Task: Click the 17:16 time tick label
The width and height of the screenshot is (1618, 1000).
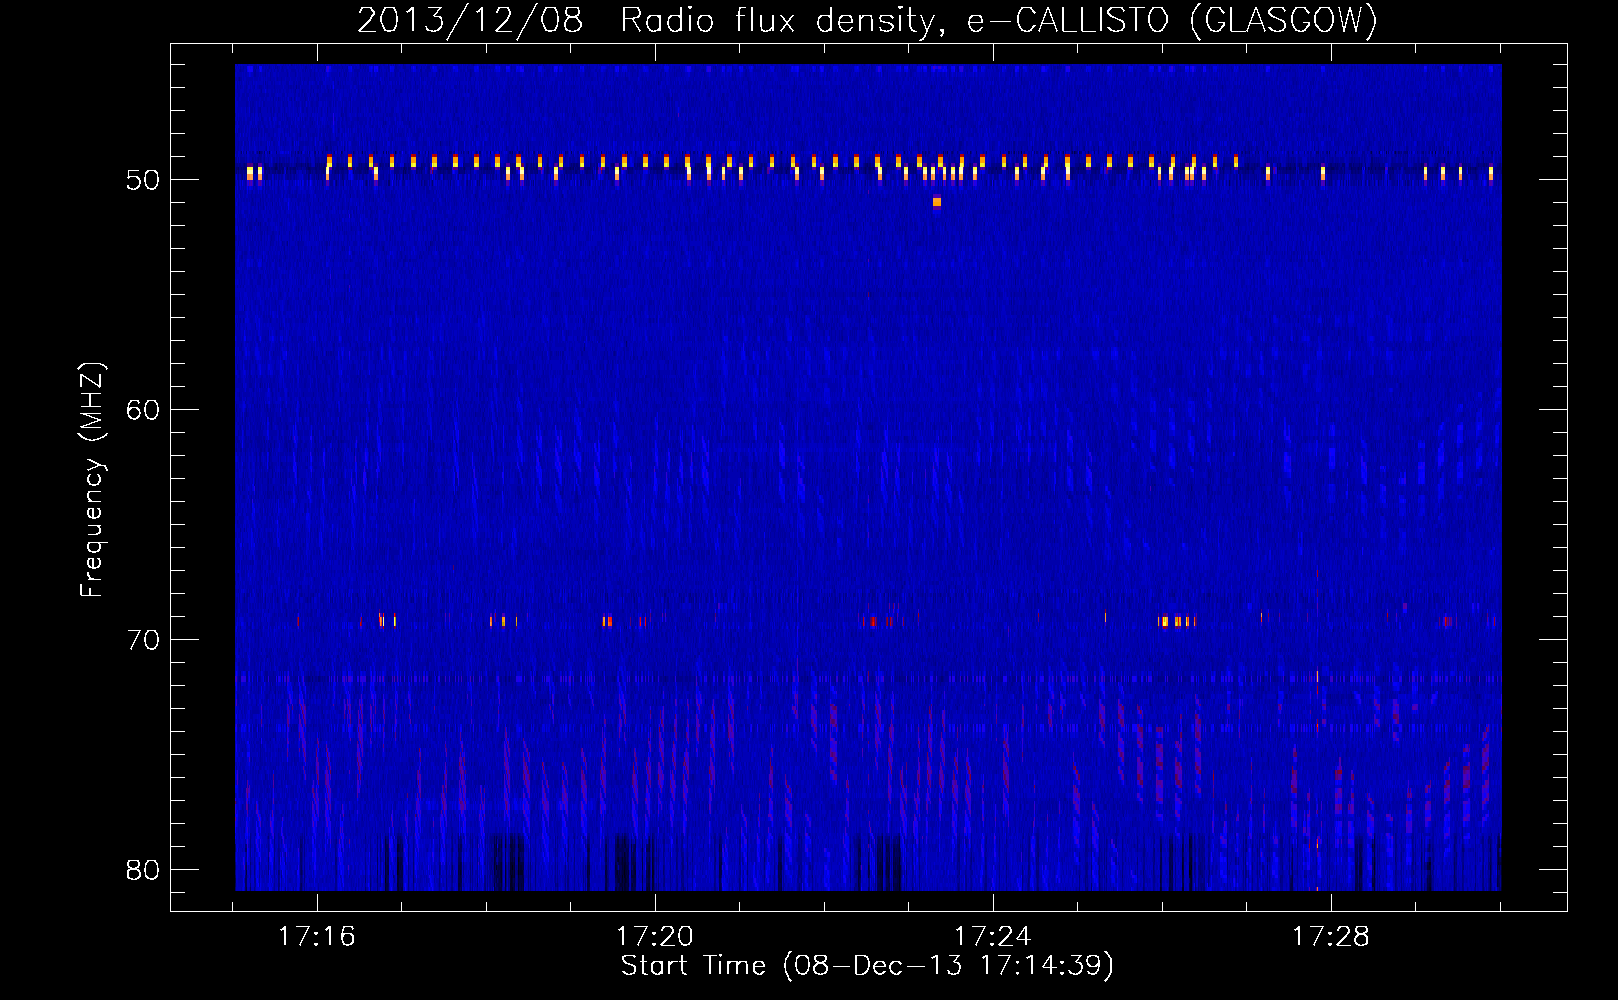Action: coord(317,937)
